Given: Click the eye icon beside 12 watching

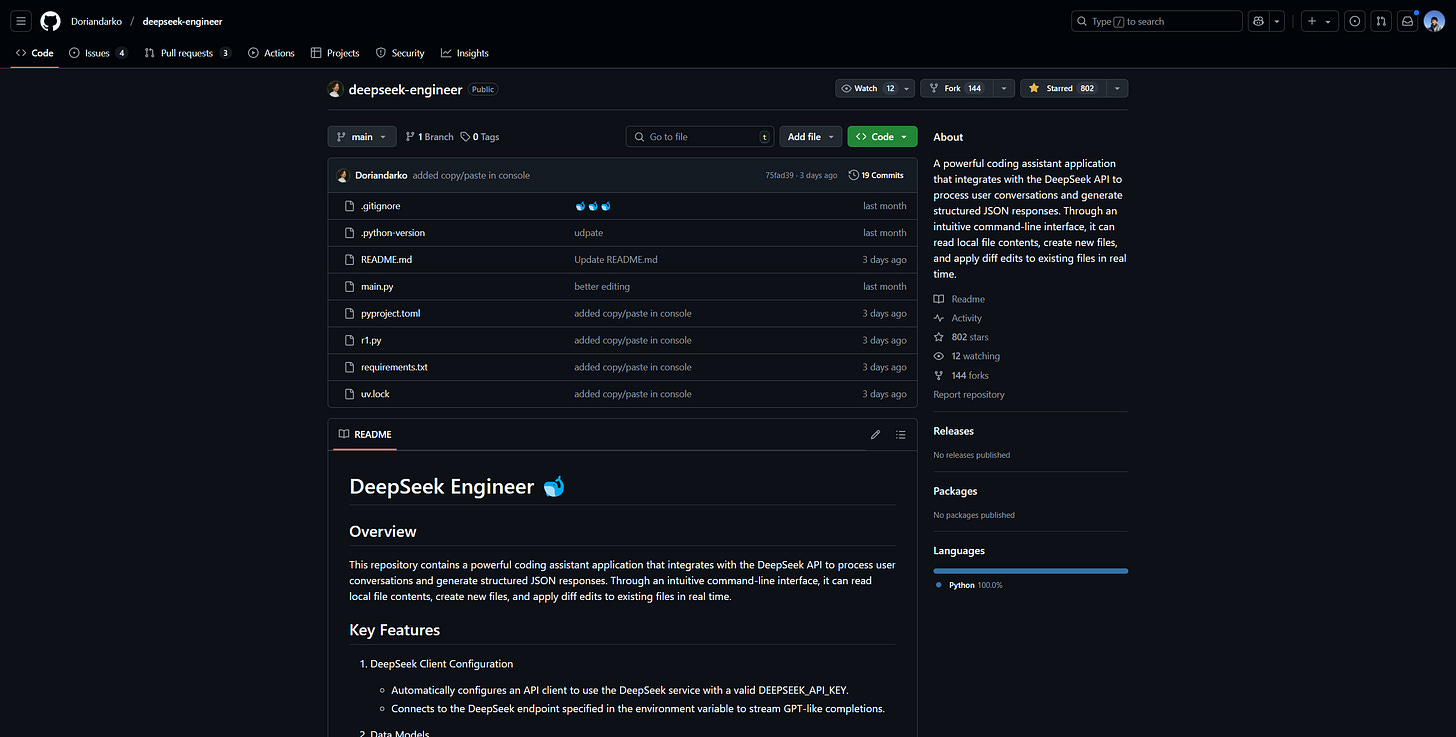Looking at the screenshot, I should click(939, 356).
